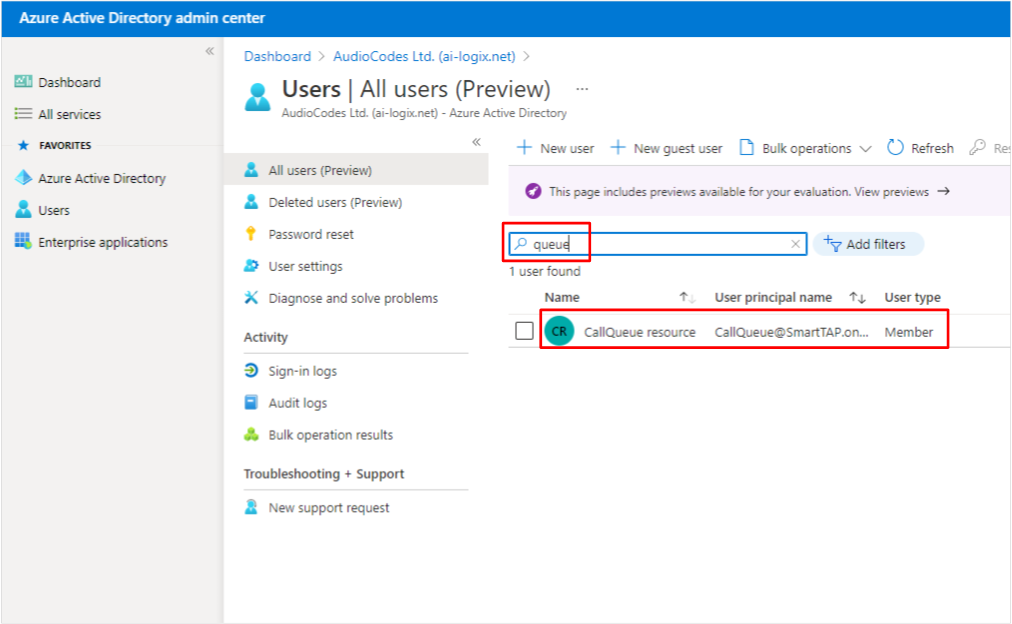Follow the AudioCodes Ltd. (ai-logix.net) breadcrumb link

coord(424,56)
